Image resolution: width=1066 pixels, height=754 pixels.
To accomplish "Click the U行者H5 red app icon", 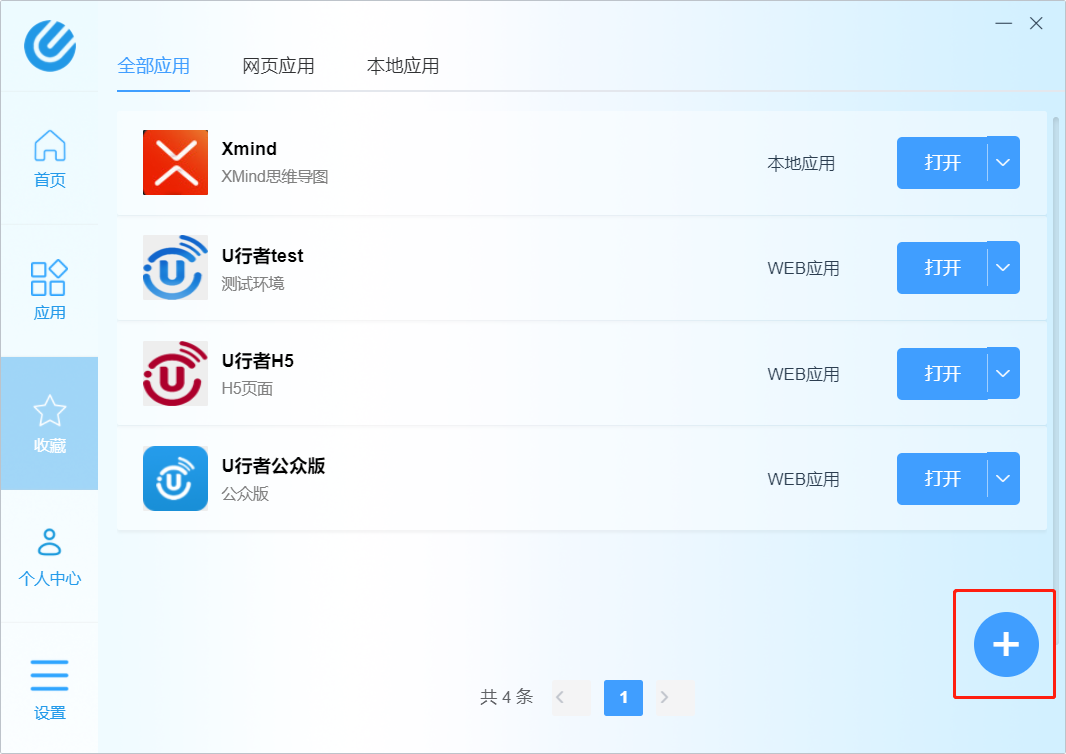I will (175, 373).
